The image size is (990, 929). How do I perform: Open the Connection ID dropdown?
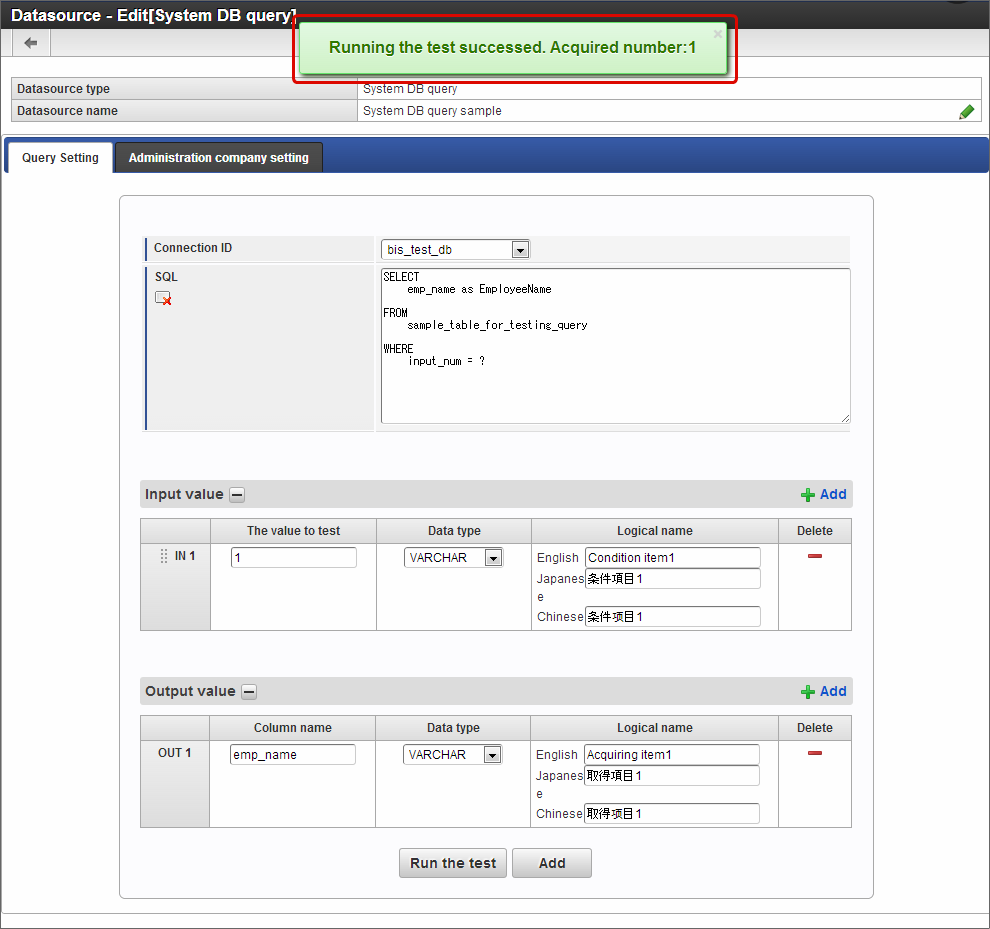pyautogui.click(x=520, y=250)
